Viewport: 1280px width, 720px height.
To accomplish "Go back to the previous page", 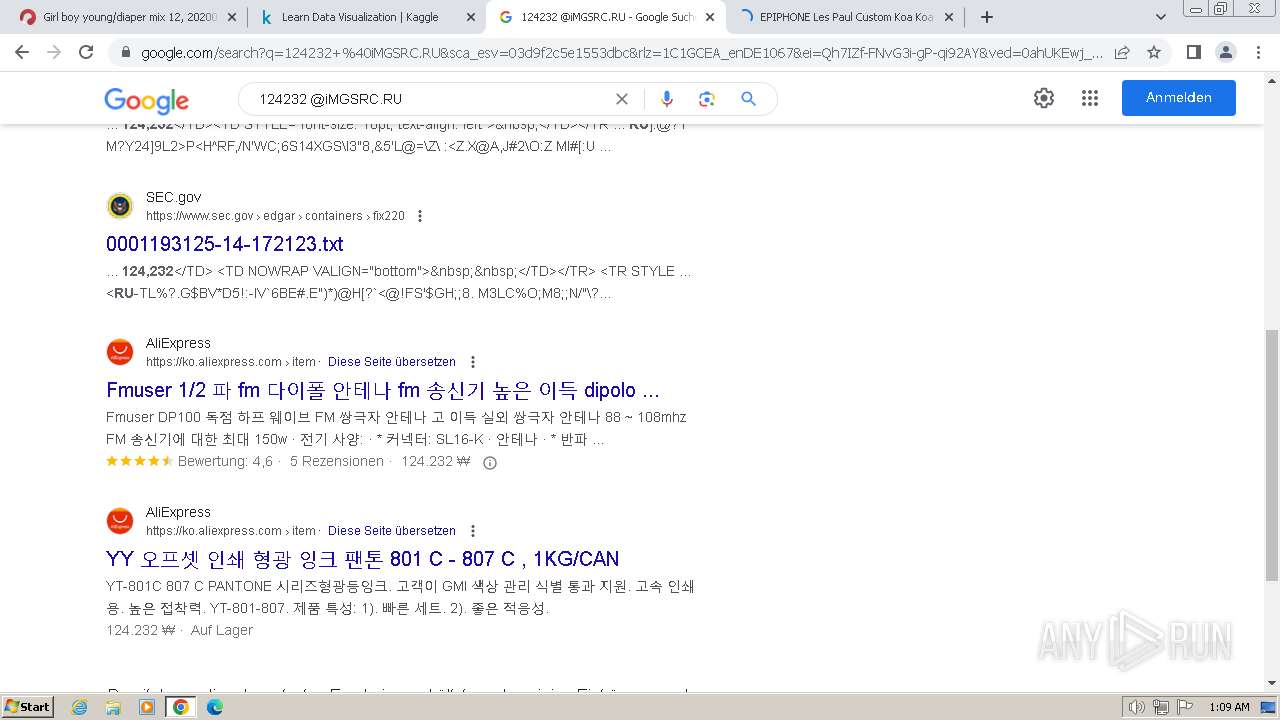I will pos(22,52).
